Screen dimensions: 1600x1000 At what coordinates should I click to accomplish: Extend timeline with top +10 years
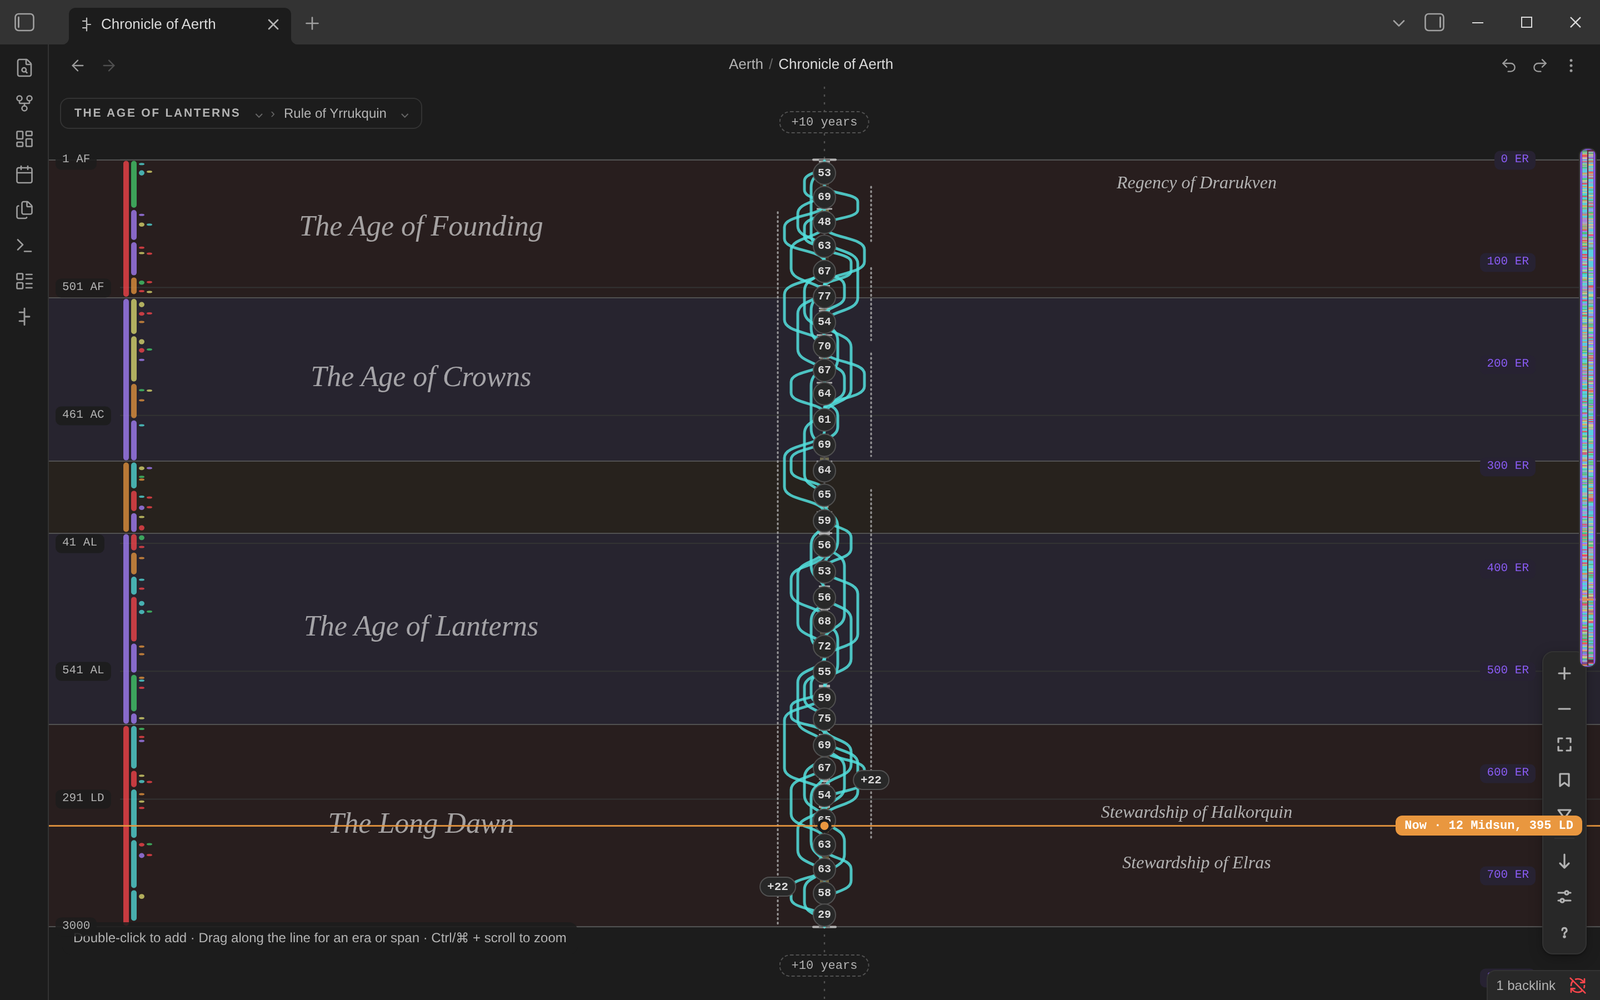(x=824, y=122)
